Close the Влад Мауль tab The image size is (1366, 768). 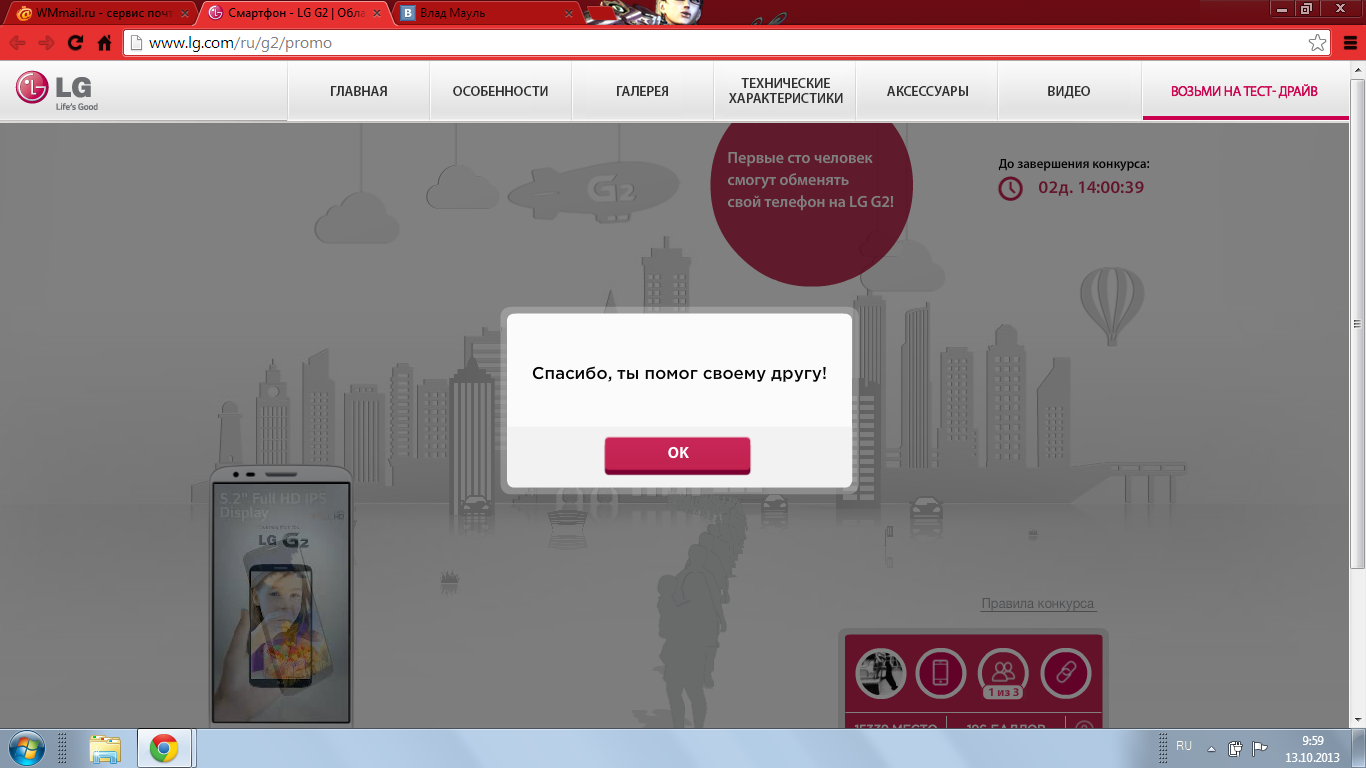(x=568, y=14)
